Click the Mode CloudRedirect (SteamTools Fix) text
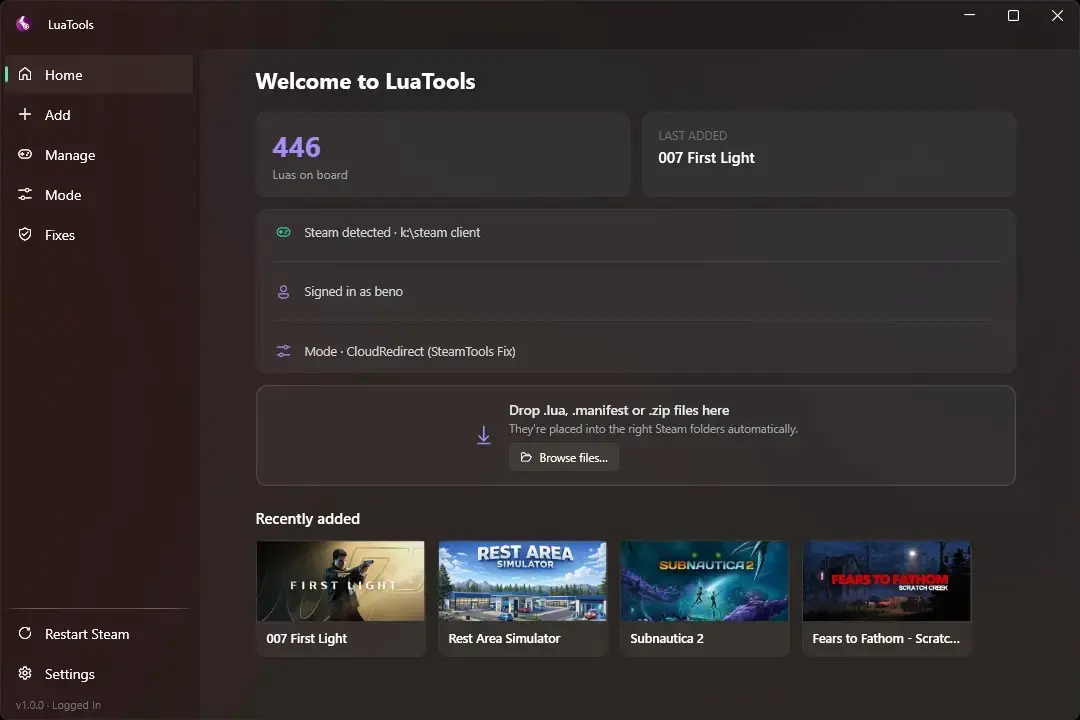 tap(410, 351)
